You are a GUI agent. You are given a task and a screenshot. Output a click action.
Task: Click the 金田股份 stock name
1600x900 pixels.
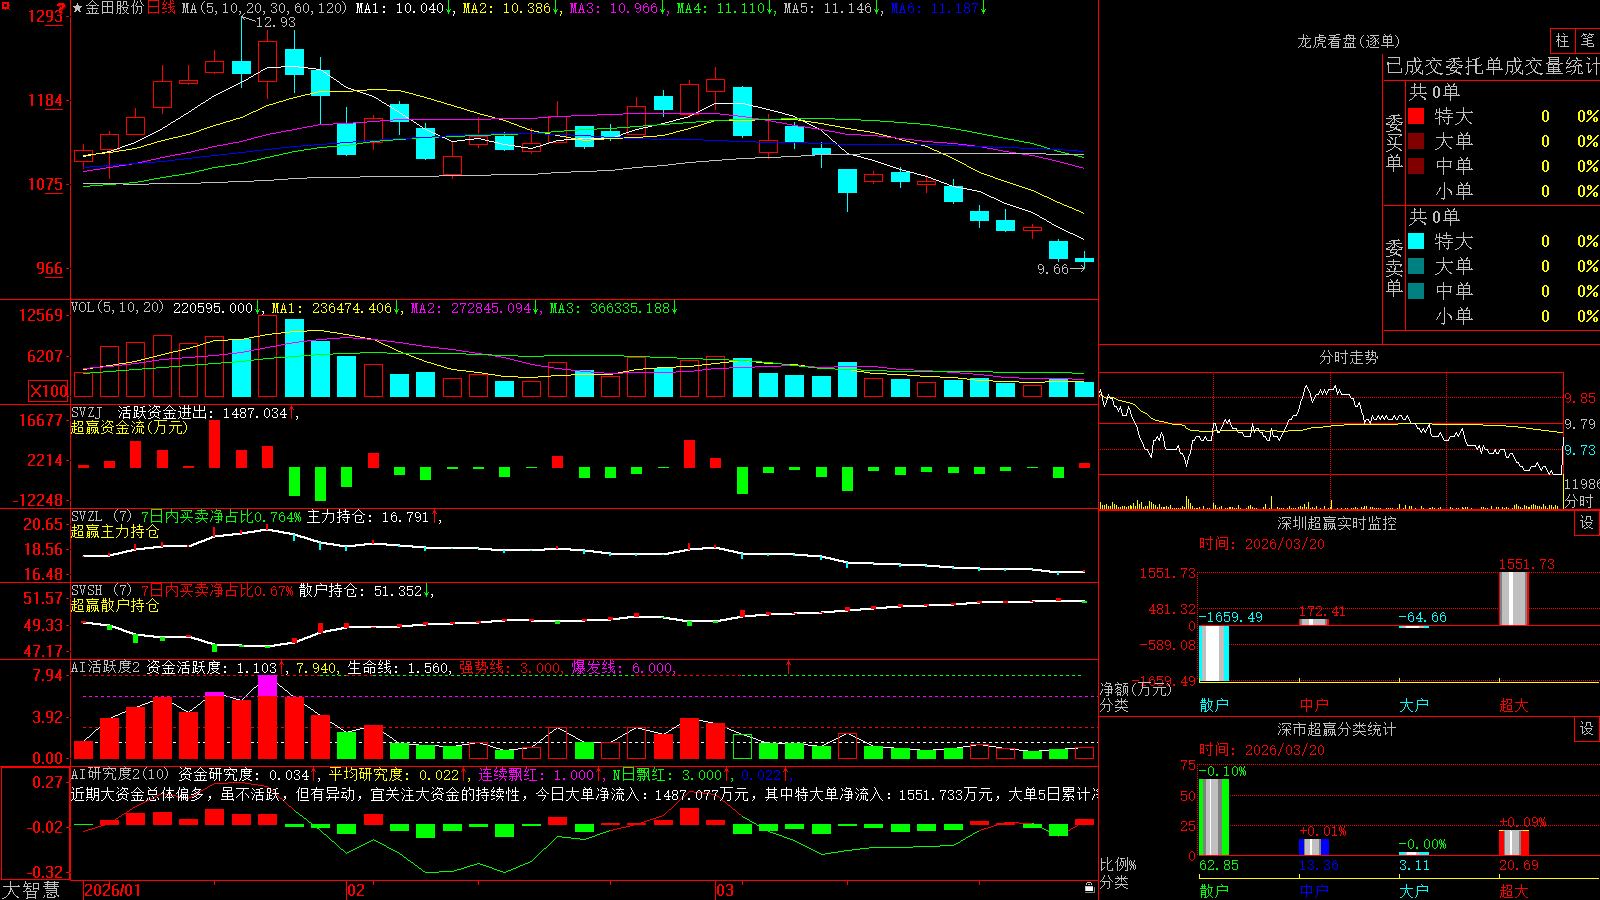[x=114, y=8]
